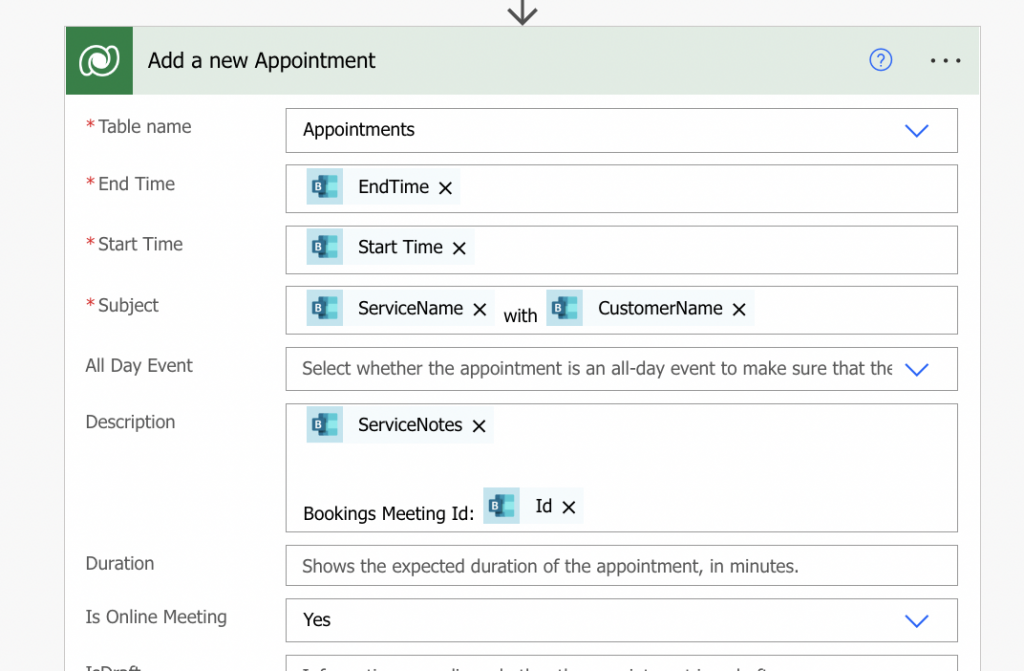
Task: Click the Bookings icon on CustomerName token
Action: [x=565, y=308]
